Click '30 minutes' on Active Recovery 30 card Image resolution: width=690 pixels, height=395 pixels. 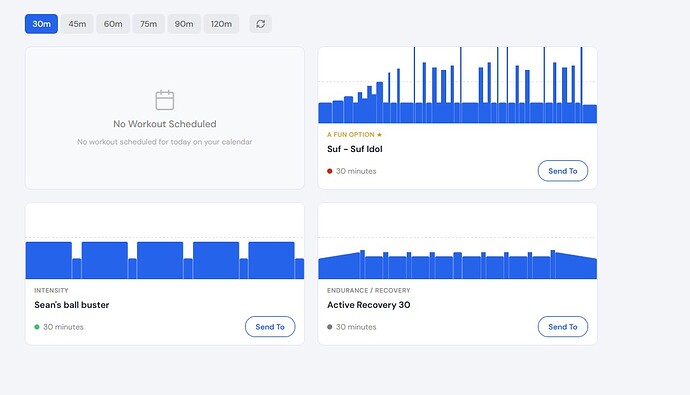click(x=356, y=327)
